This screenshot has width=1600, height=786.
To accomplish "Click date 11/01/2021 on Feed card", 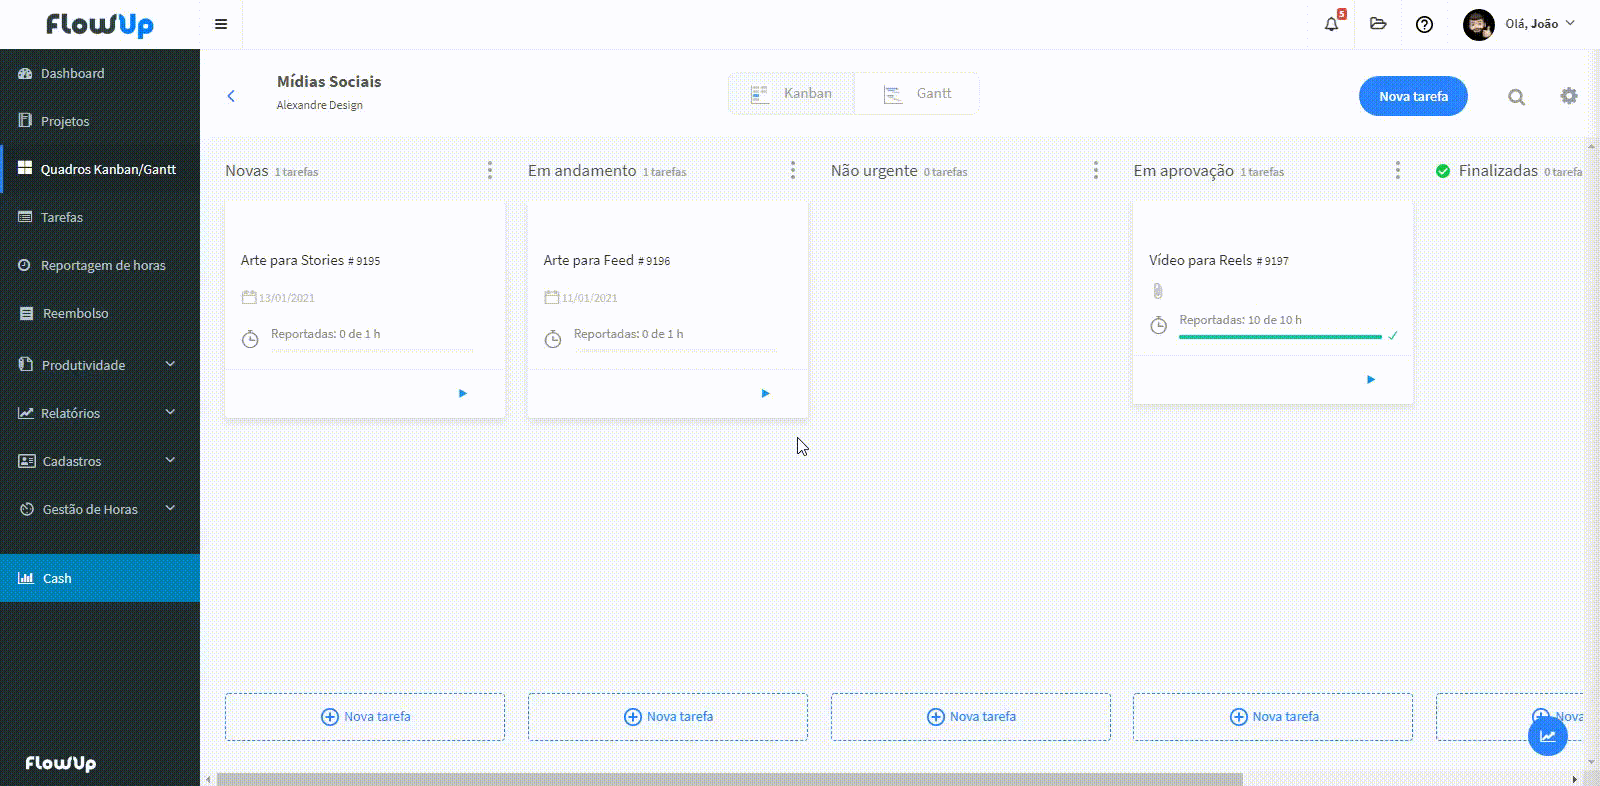I will click(x=590, y=298).
